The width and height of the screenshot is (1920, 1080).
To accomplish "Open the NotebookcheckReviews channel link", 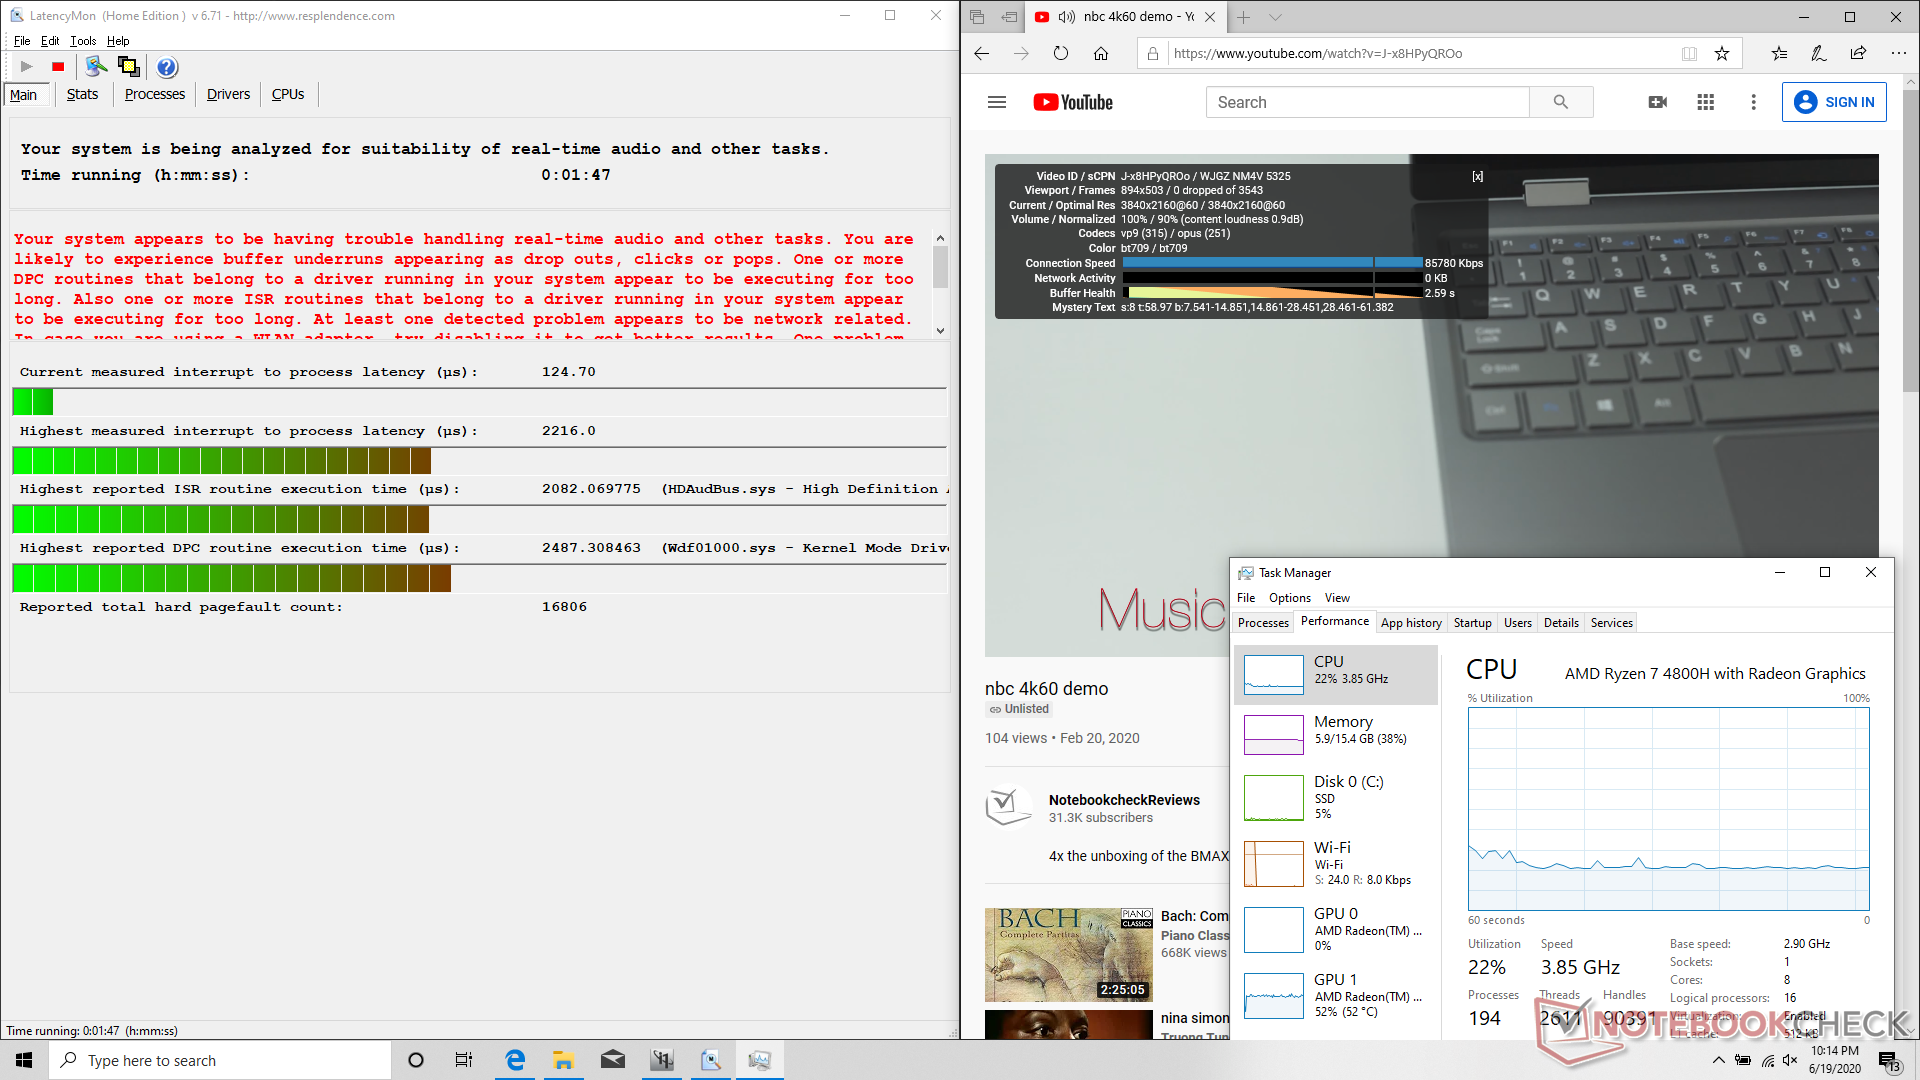I will click(x=1123, y=800).
